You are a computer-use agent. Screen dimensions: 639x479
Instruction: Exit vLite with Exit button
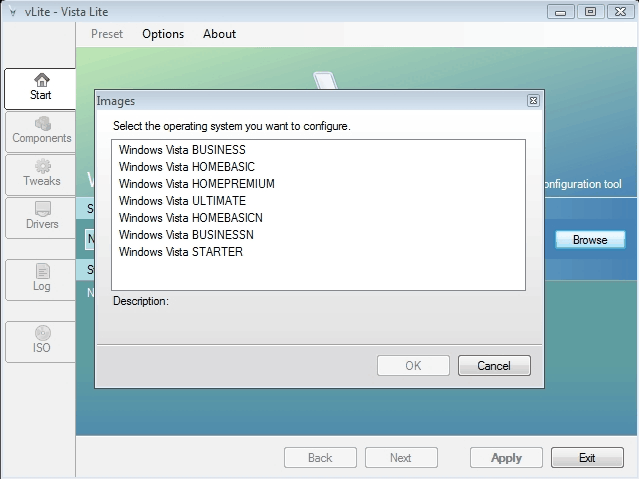pos(587,458)
